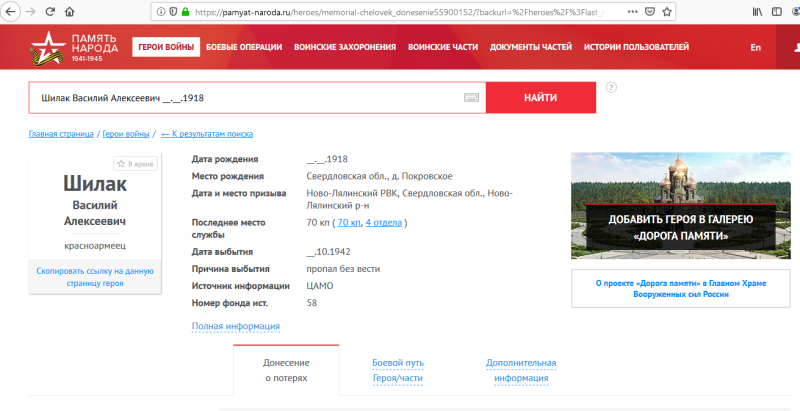The image size is (800, 411).
Task: Click the name search input field
Action: point(245,98)
